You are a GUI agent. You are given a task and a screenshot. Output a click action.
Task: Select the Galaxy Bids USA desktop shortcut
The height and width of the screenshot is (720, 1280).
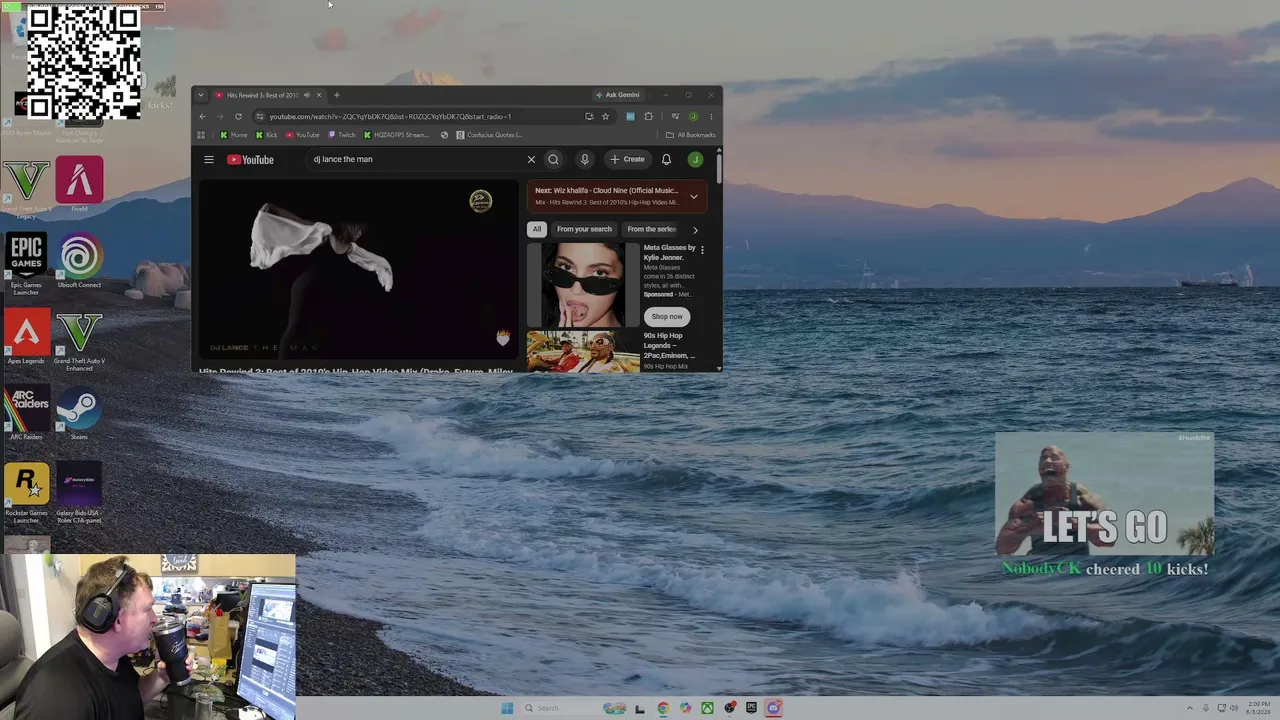(x=79, y=493)
